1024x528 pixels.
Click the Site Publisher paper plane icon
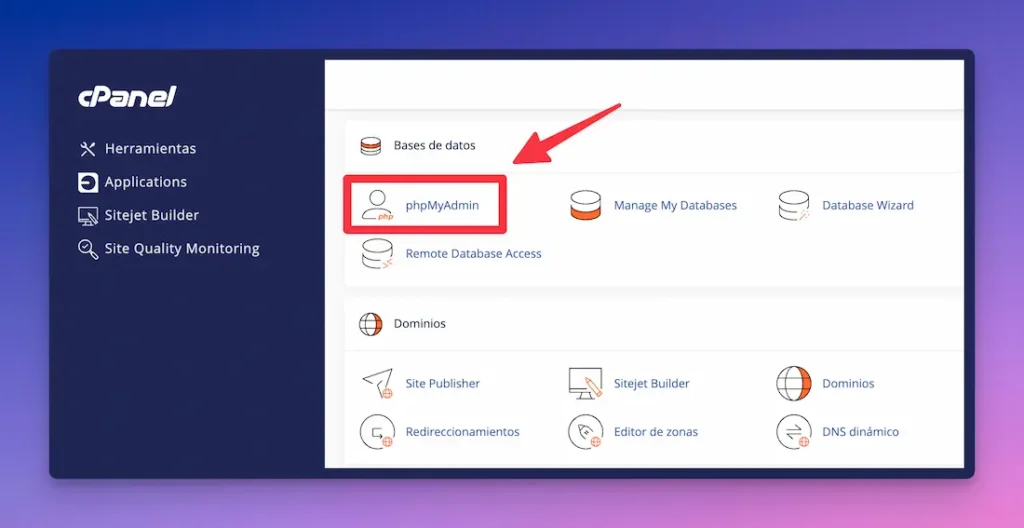(x=377, y=384)
